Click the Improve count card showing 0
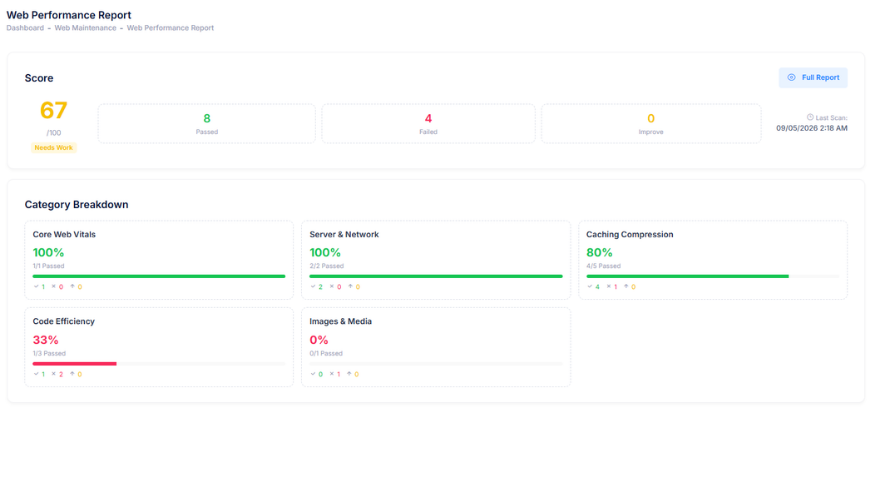This screenshot has height=481, width=875. click(x=651, y=123)
